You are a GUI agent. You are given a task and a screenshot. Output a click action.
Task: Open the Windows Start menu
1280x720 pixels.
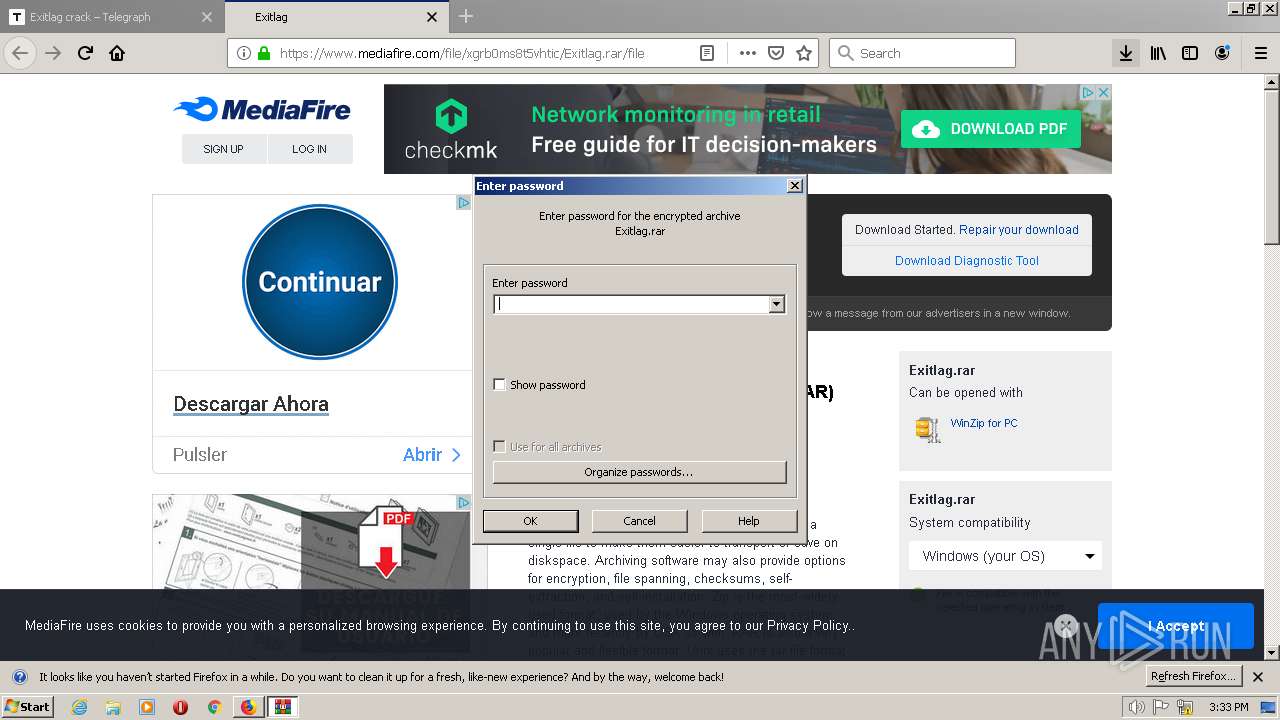28,707
